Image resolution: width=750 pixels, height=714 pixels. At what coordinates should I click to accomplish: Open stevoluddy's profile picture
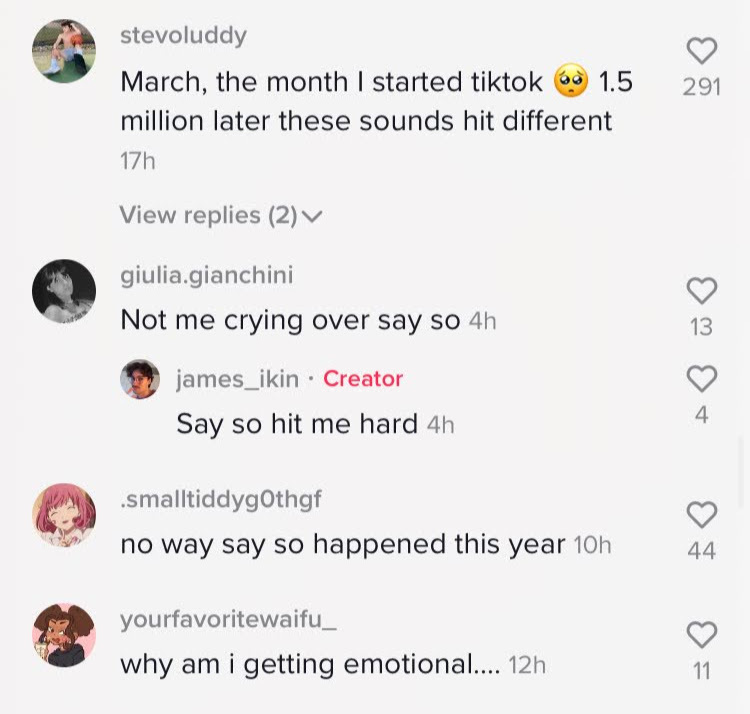tap(64, 51)
